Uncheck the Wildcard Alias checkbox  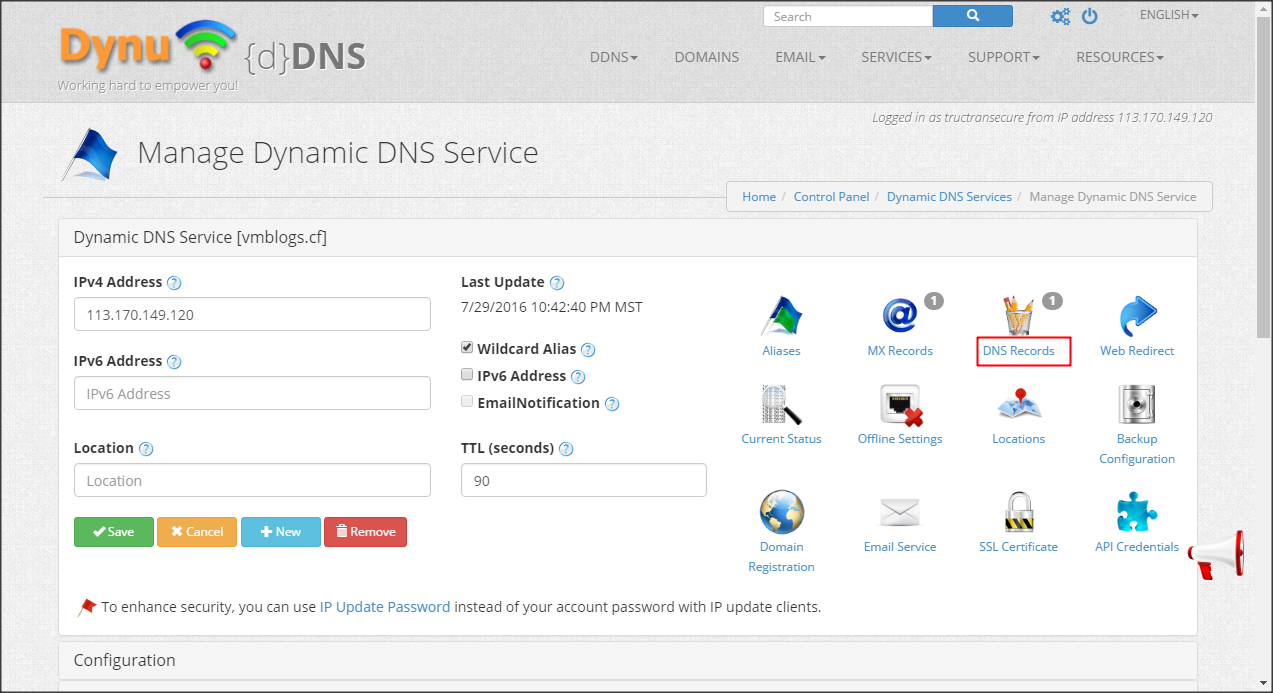467,348
